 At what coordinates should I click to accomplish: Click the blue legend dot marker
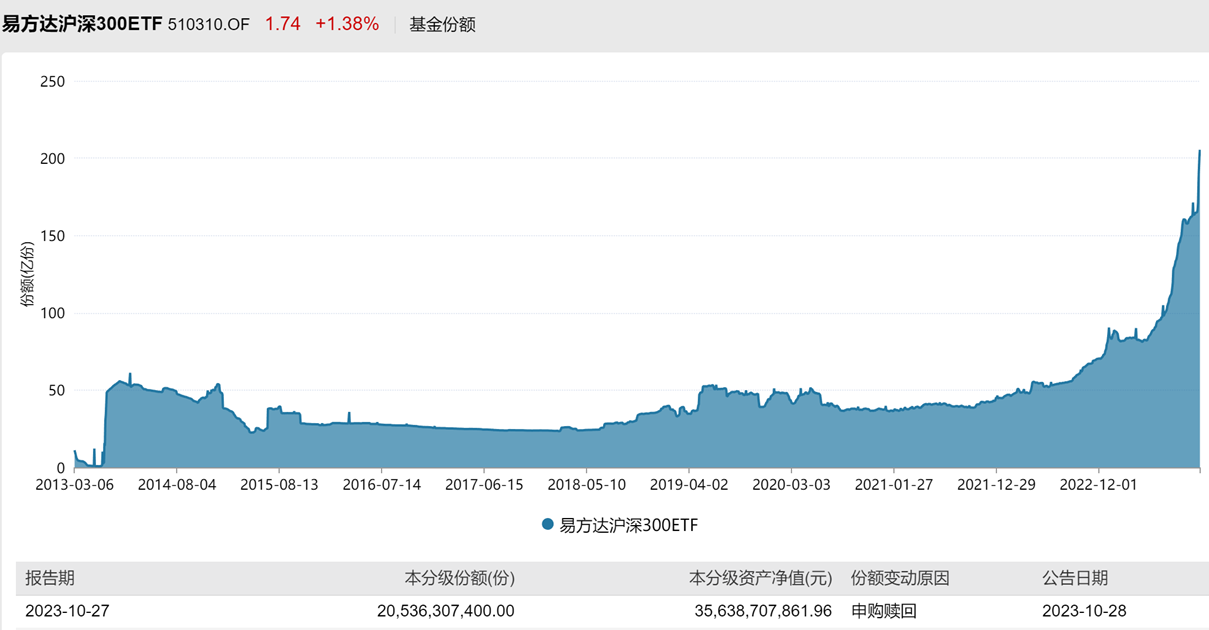click(x=547, y=524)
